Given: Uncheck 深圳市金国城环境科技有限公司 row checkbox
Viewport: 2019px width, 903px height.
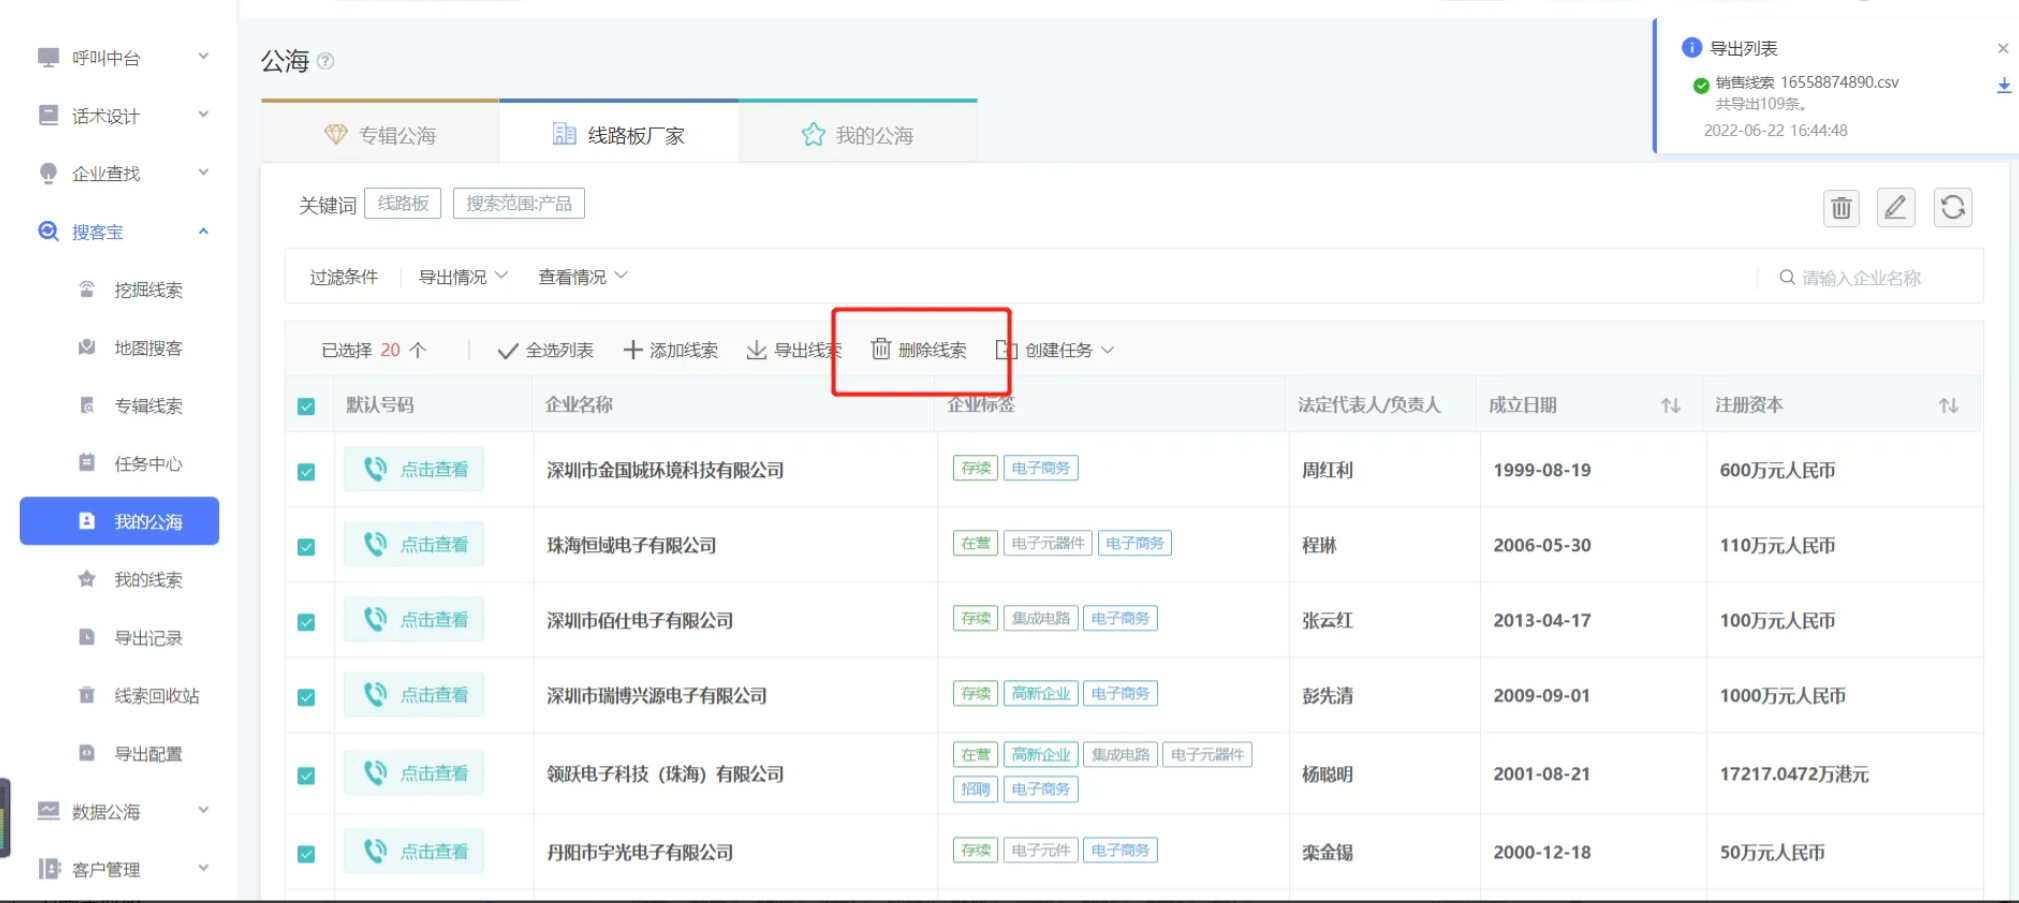Looking at the screenshot, I should (306, 471).
